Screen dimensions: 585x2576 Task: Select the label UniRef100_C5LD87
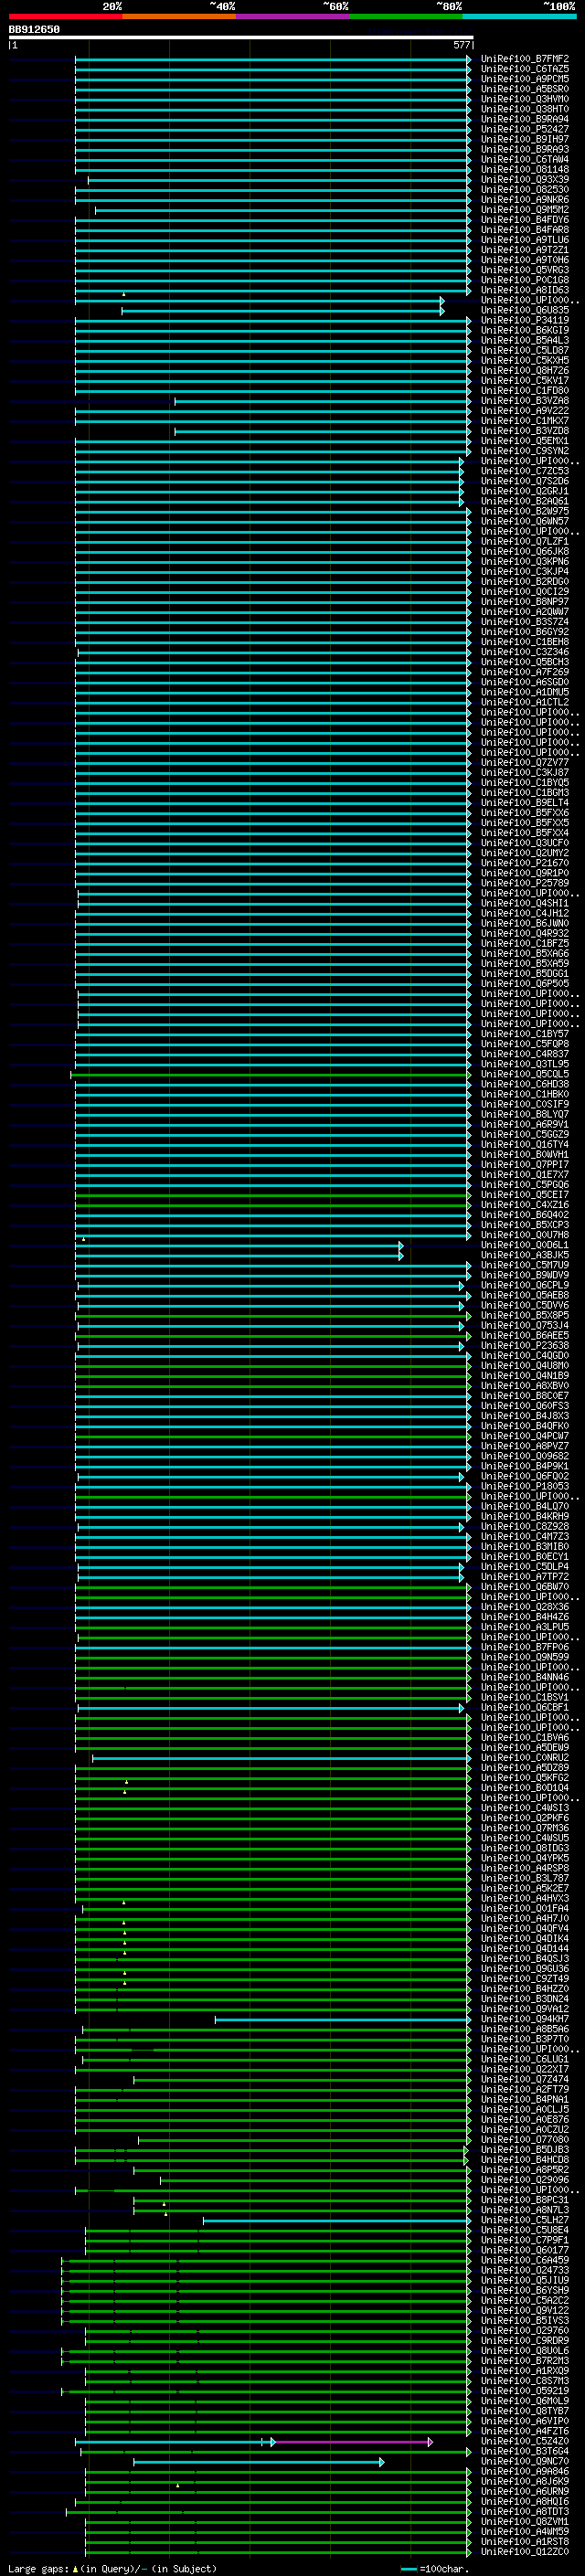click(x=525, y=350)
